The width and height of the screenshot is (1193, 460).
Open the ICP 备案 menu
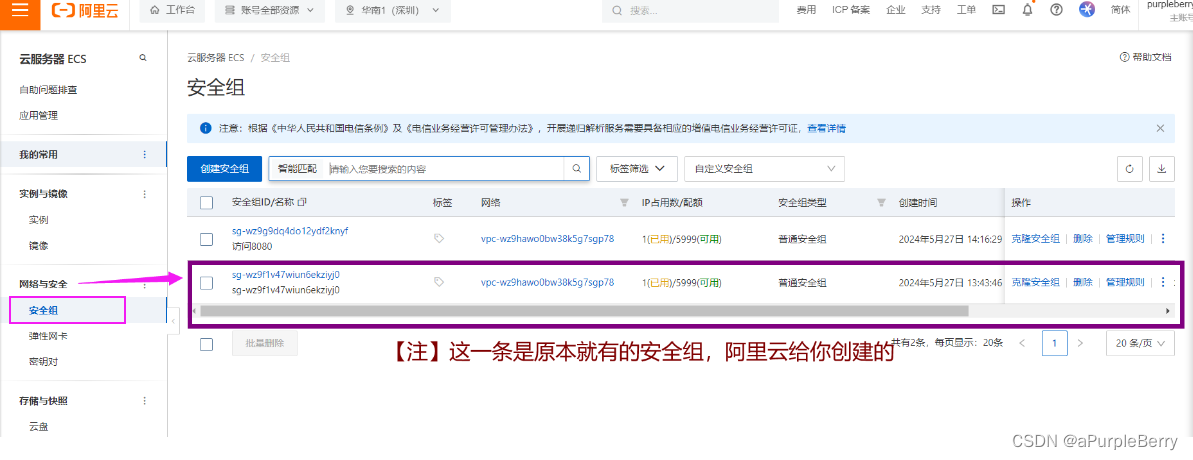coord(851,10)
